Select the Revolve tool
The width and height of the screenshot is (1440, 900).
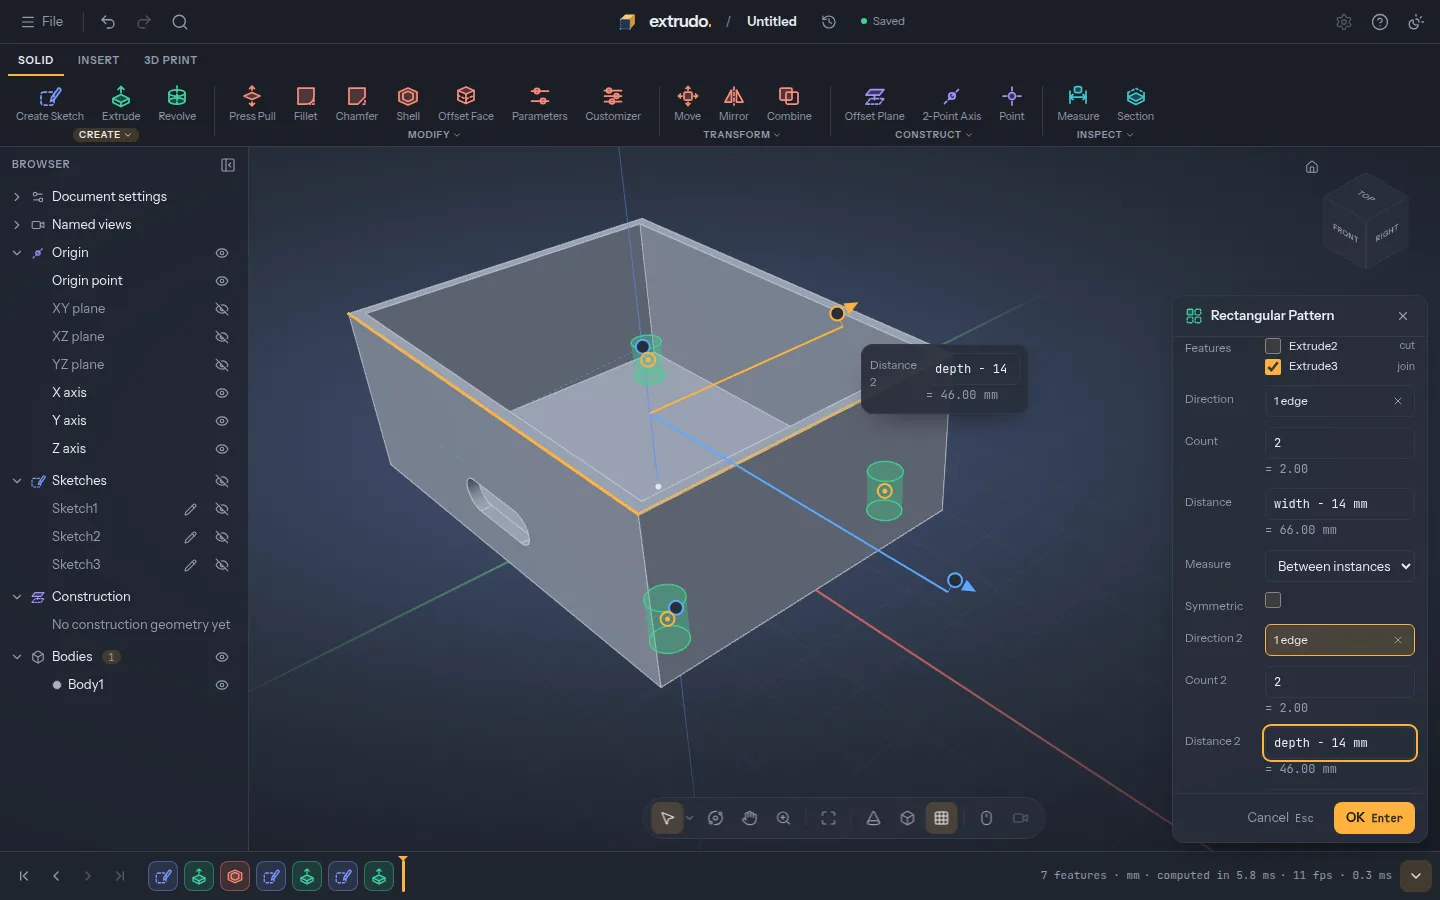(177, 103)
